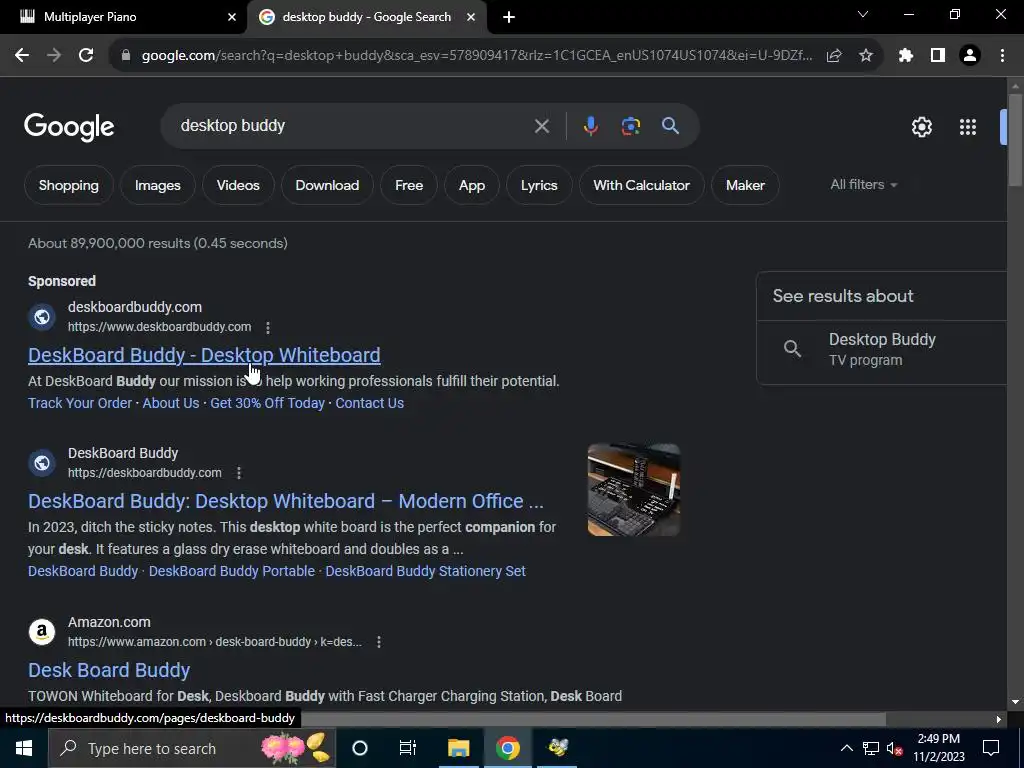Click the horizontal scrollbar right arrow
1024x768 pixels.
[x=998, y=719]
